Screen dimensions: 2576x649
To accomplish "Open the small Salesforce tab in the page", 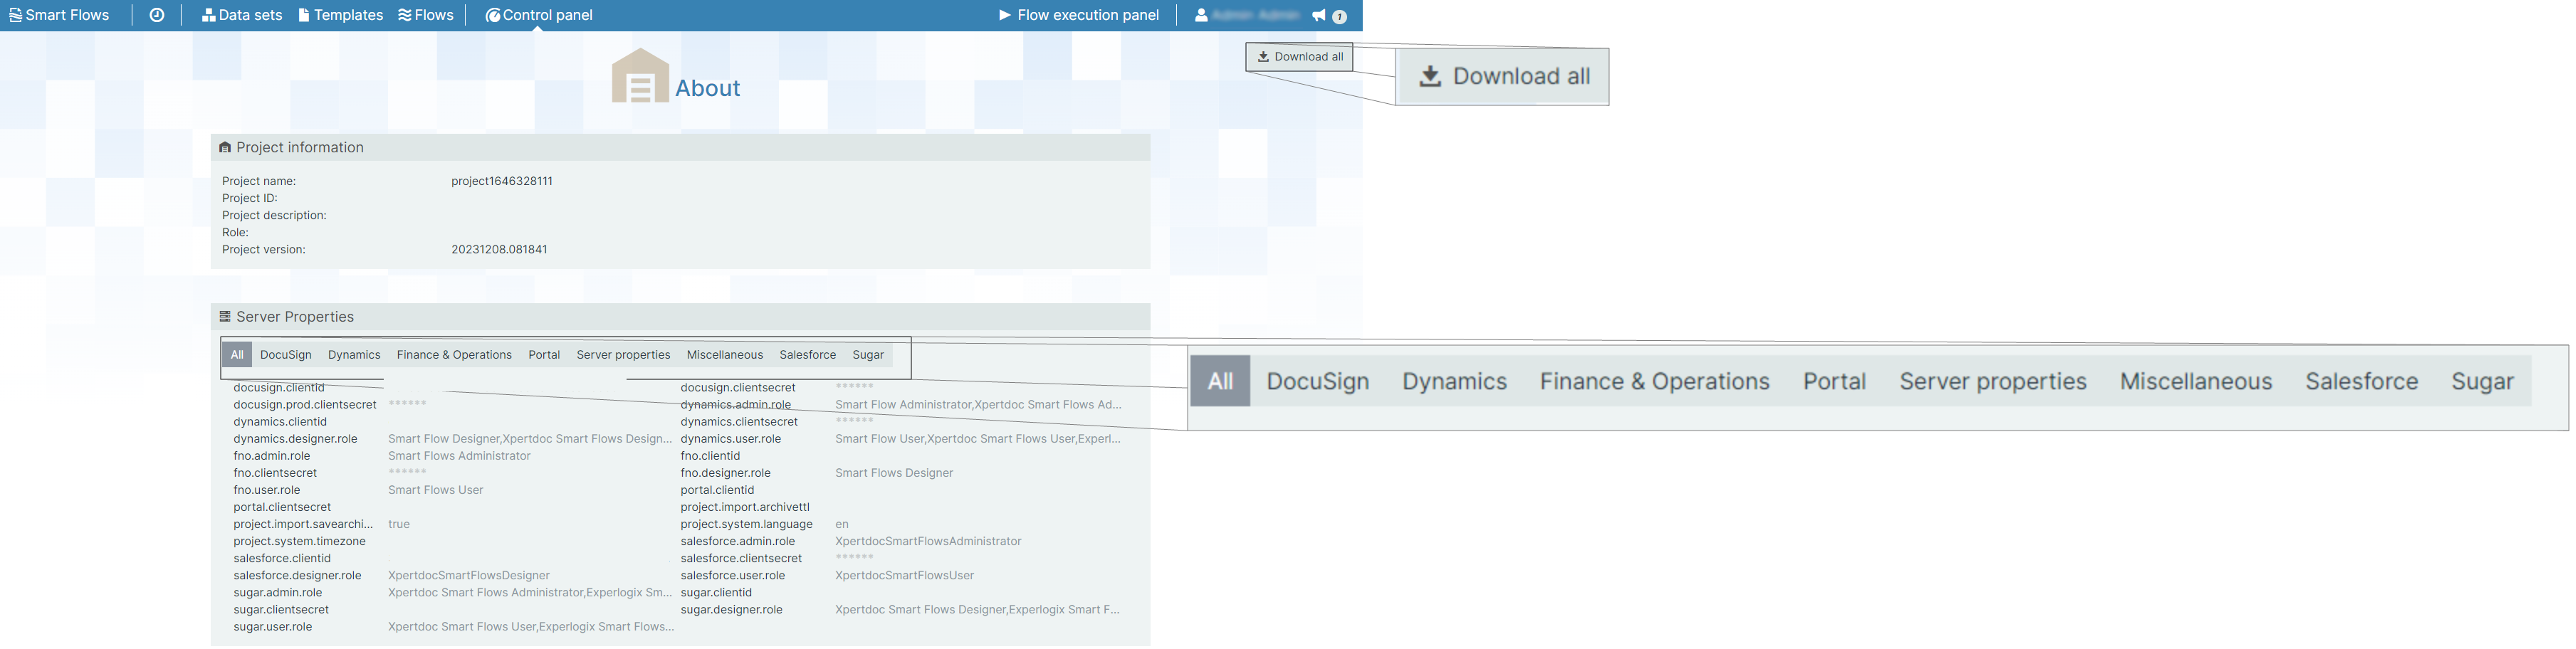I will [808, 355].
